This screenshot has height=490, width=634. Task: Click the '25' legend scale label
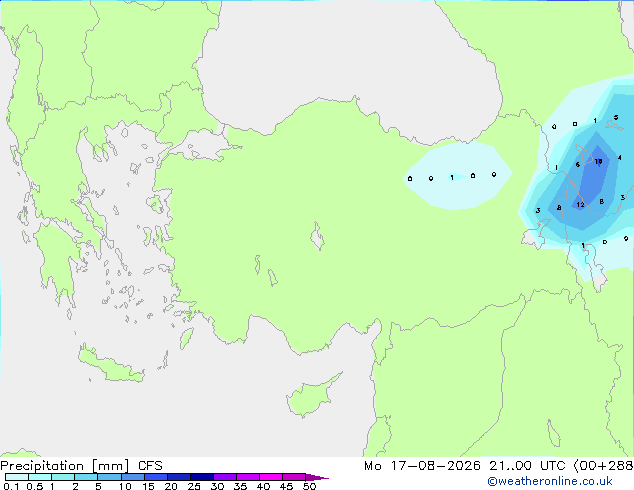194,486
